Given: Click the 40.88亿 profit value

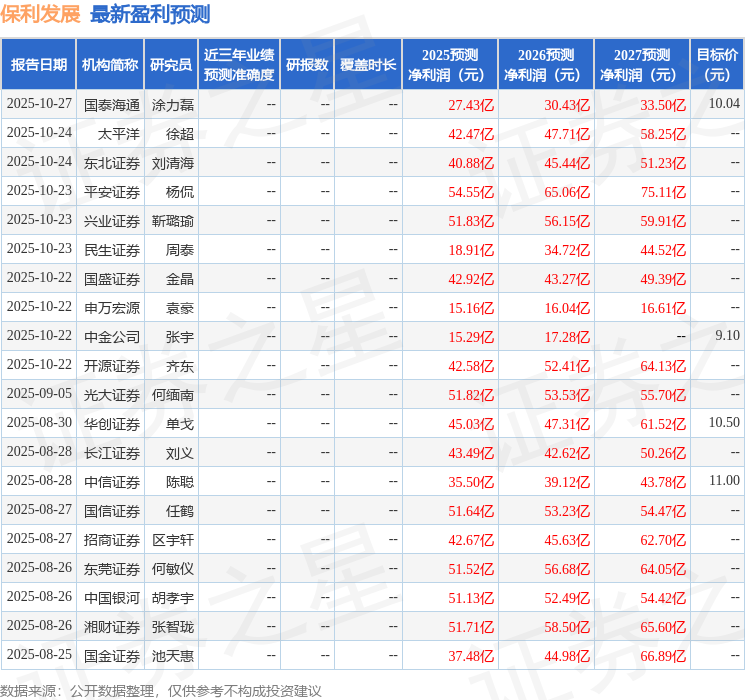Looking at the screenshot, I should (471, 163).
